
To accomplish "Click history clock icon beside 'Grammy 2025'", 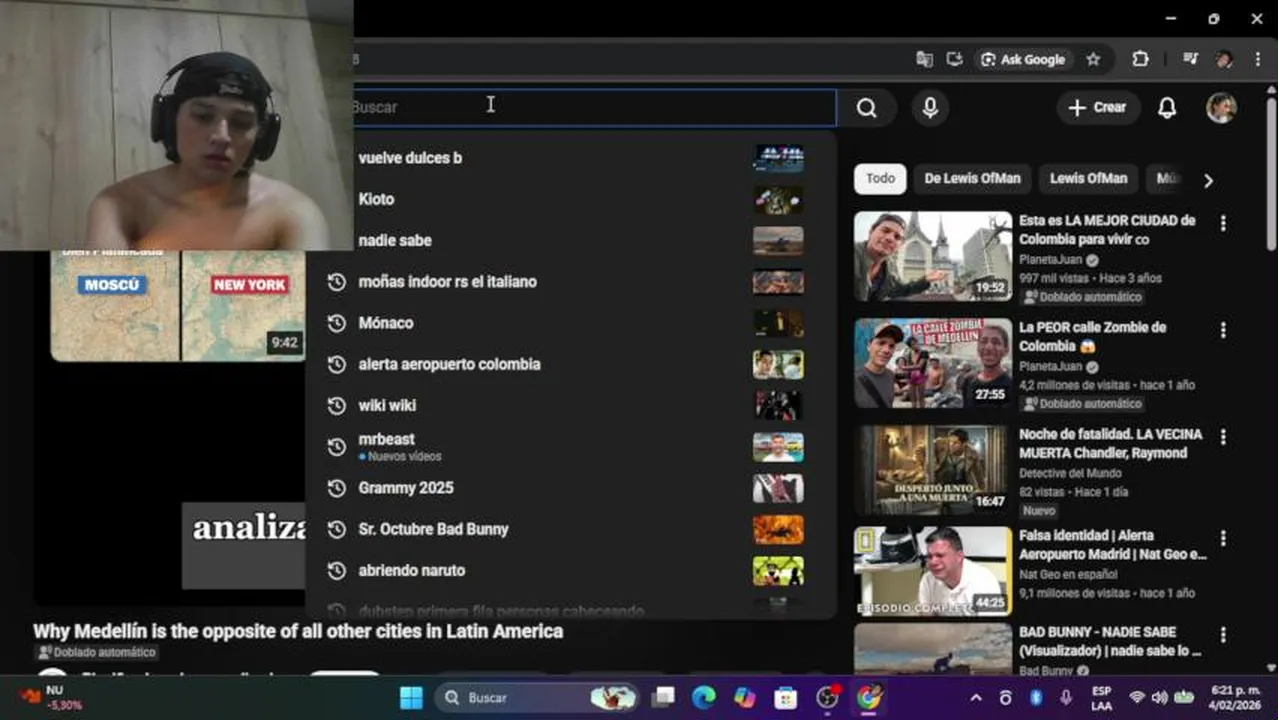I will click(337, 488).
